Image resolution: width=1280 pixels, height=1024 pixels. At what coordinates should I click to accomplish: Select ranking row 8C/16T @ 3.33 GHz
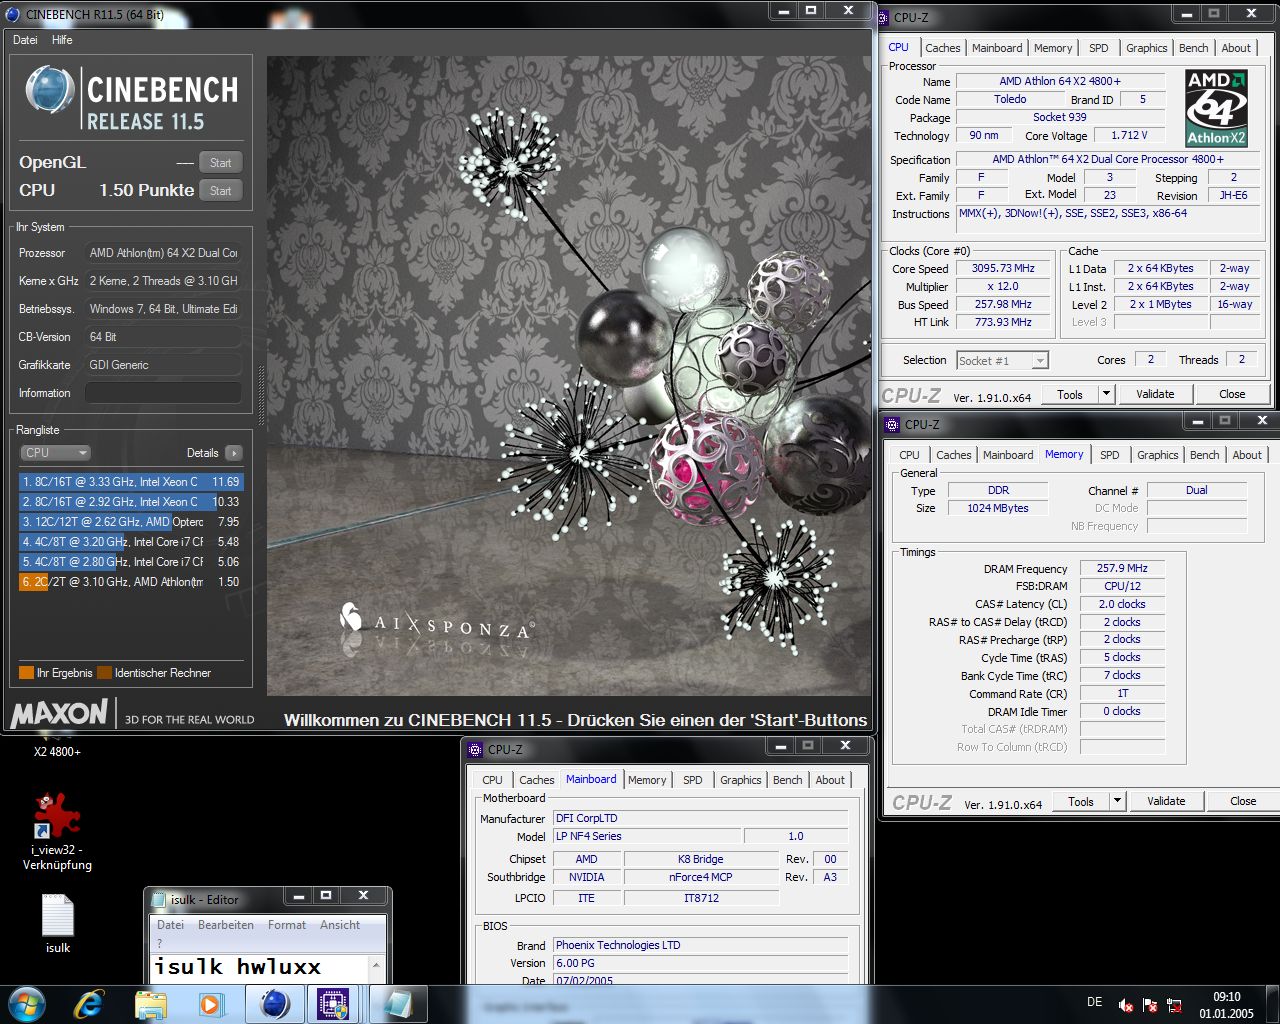[131, 482]
